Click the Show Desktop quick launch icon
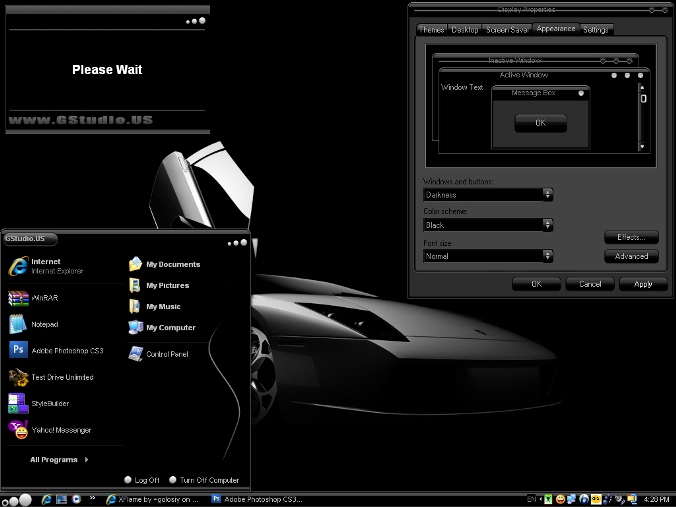The image size is (676, 507). tap(62, 499)
